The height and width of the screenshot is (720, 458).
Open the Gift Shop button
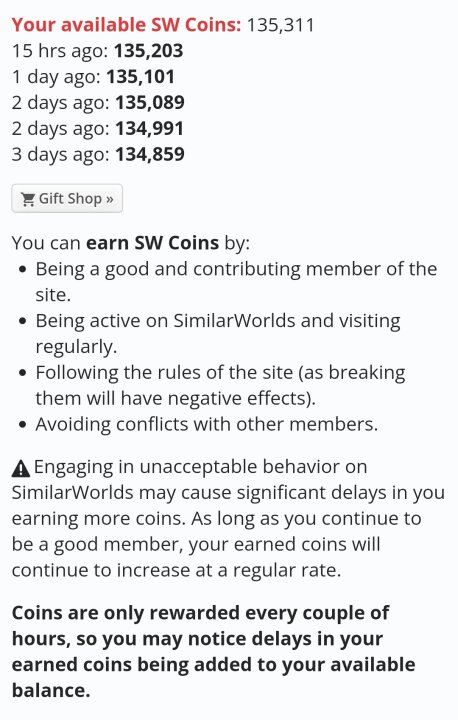pyautogui.click(x=67, y=198)
